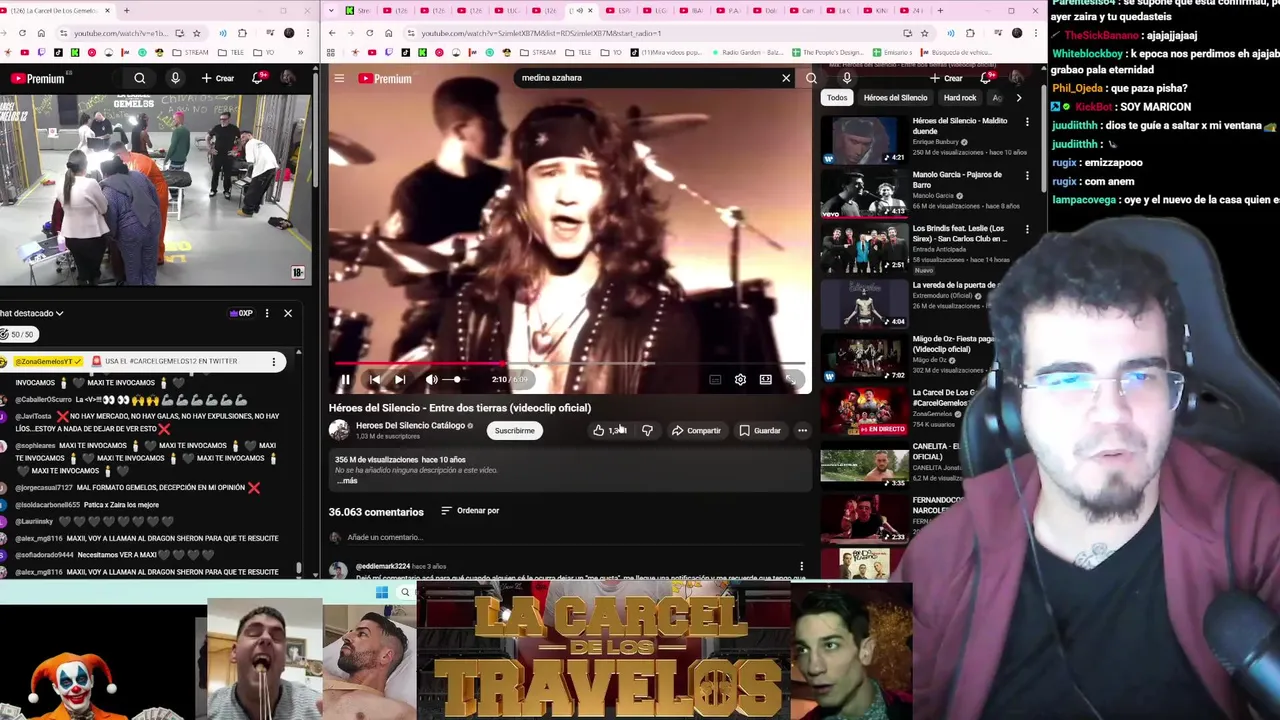This screenshot has width=1280, height=720.
Task: Open options menu on eddiemark3224 comment
Action: (801, 567)
